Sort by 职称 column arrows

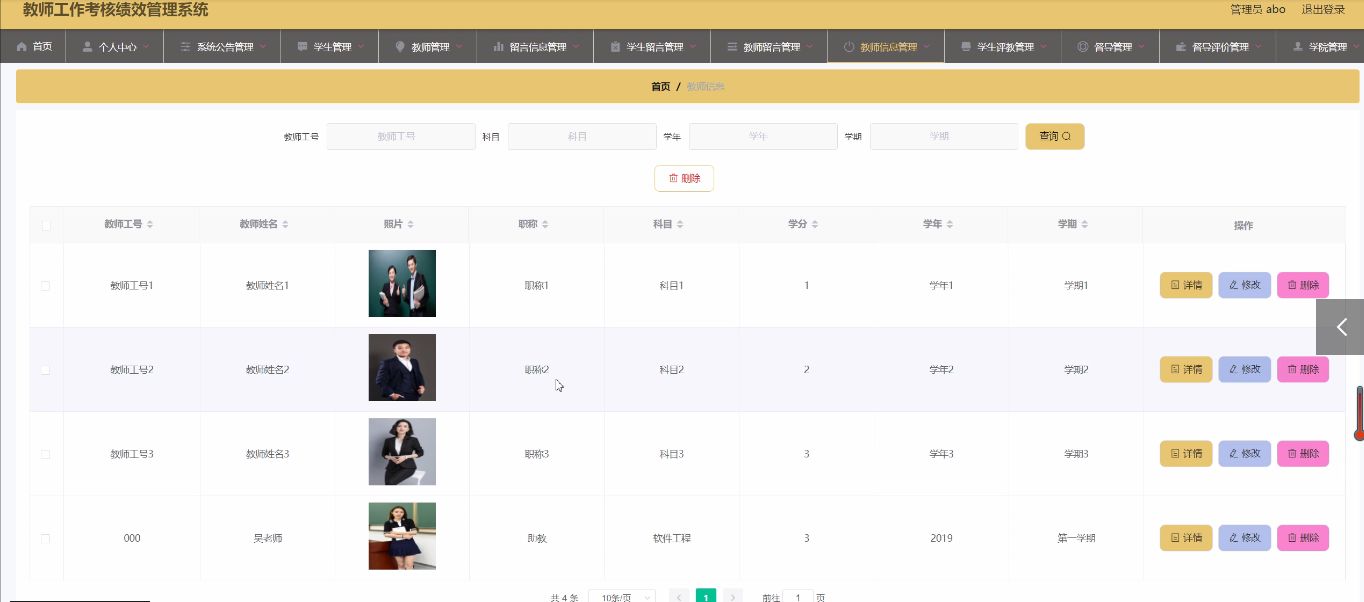pos(545,225)
